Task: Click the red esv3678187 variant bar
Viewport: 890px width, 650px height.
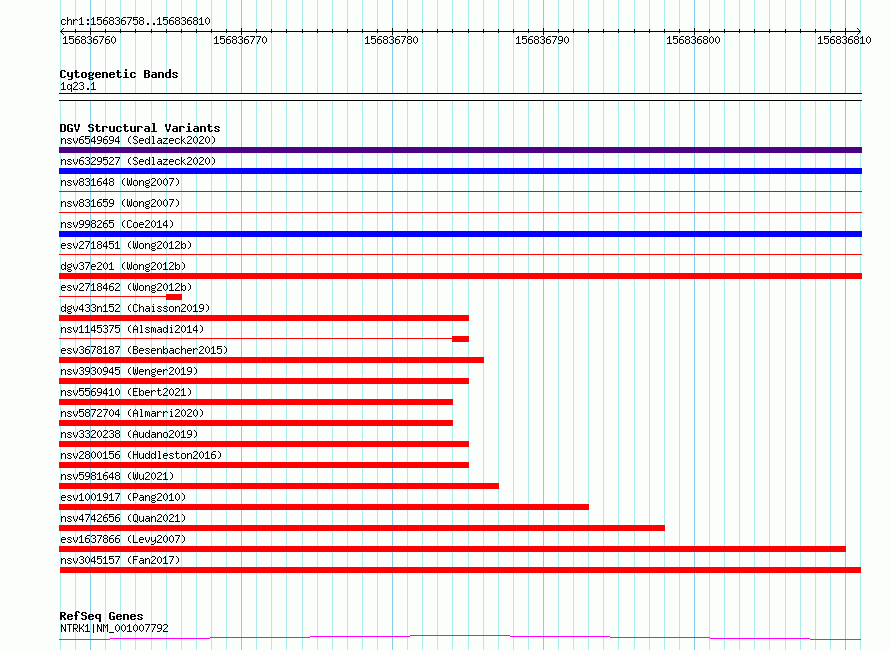Action: pyautogui.click(x=271, y=360)
